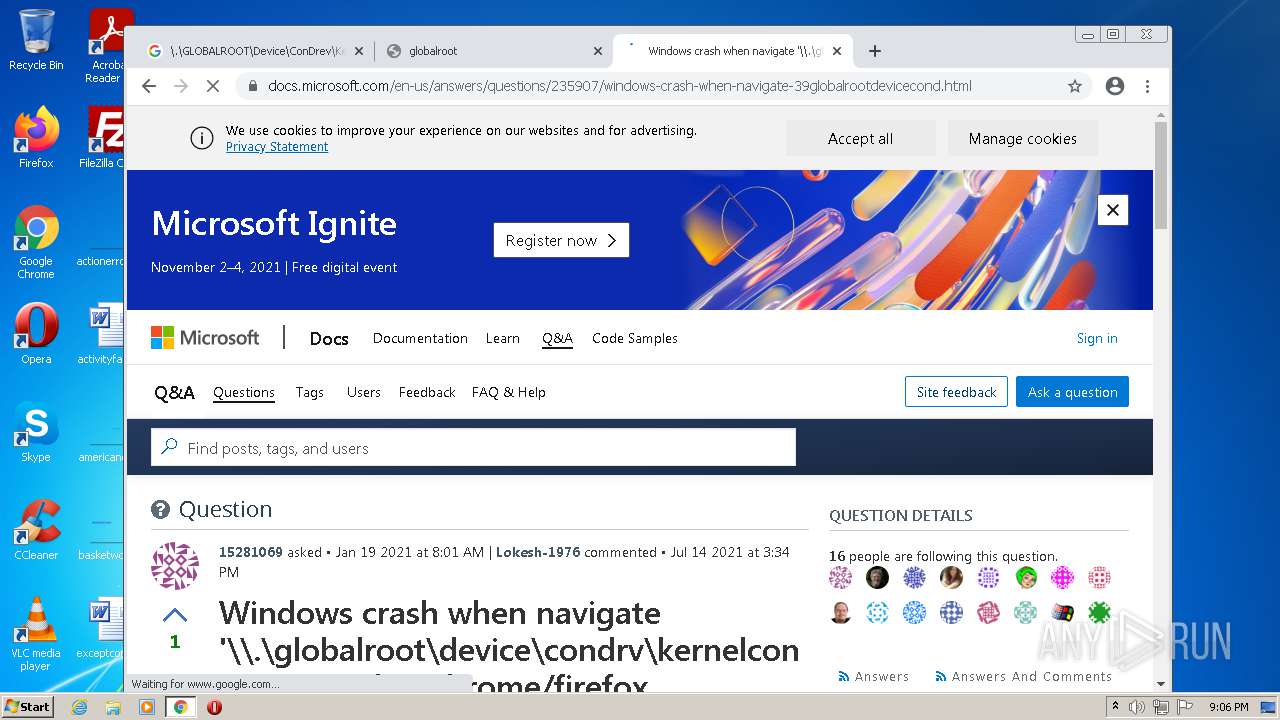Open profile of user 15281069
This screenshot has width=1280, height=720.
tap(251, 552)
